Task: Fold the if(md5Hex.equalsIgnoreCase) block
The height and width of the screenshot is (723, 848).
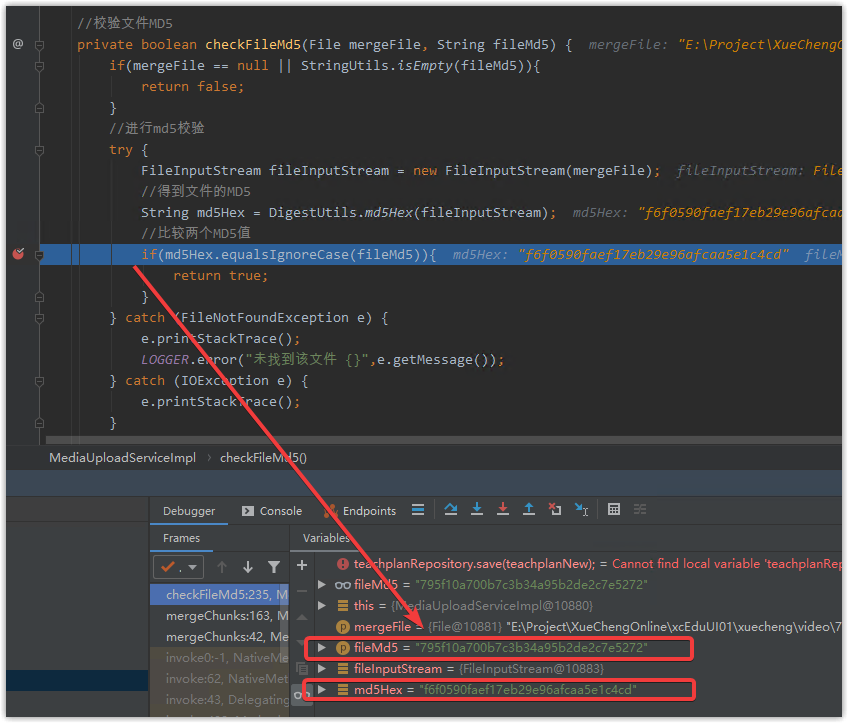Action: pos(39,255)
